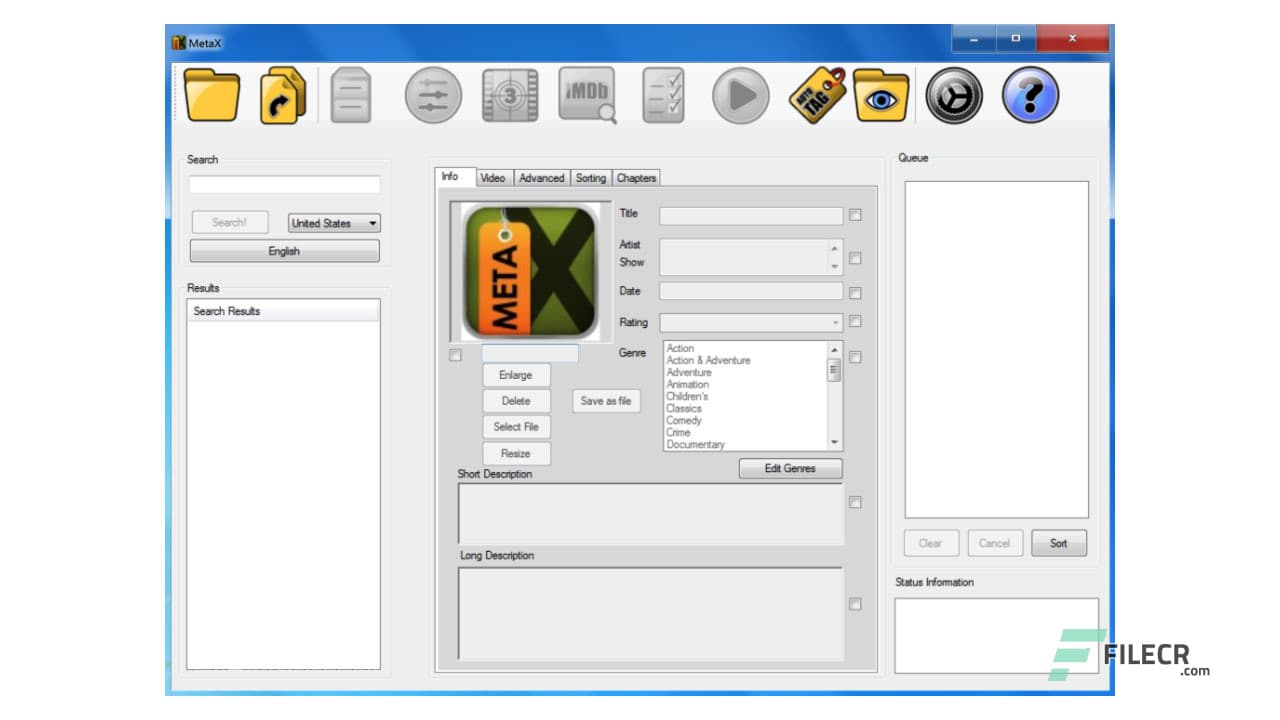Screen dimensions: 1280x720
Task: Enable the checkbox next to Title field
Action: (x=855, y=215)
